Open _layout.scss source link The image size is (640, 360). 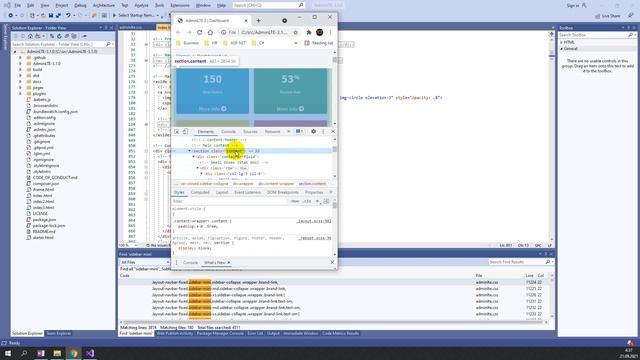tap(313, 221)
